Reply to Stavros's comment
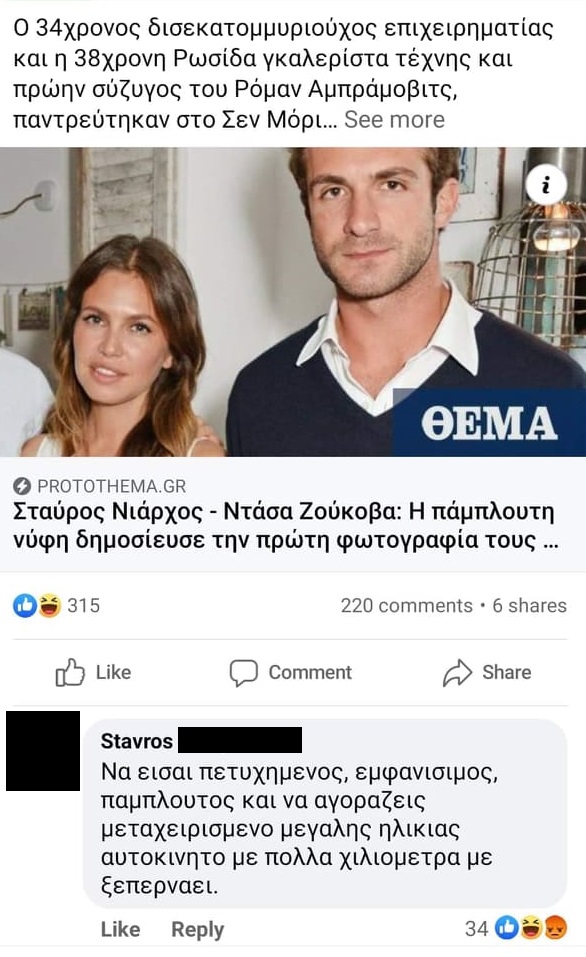This screenshot has width=586, height=957. (x=197, y=930)
